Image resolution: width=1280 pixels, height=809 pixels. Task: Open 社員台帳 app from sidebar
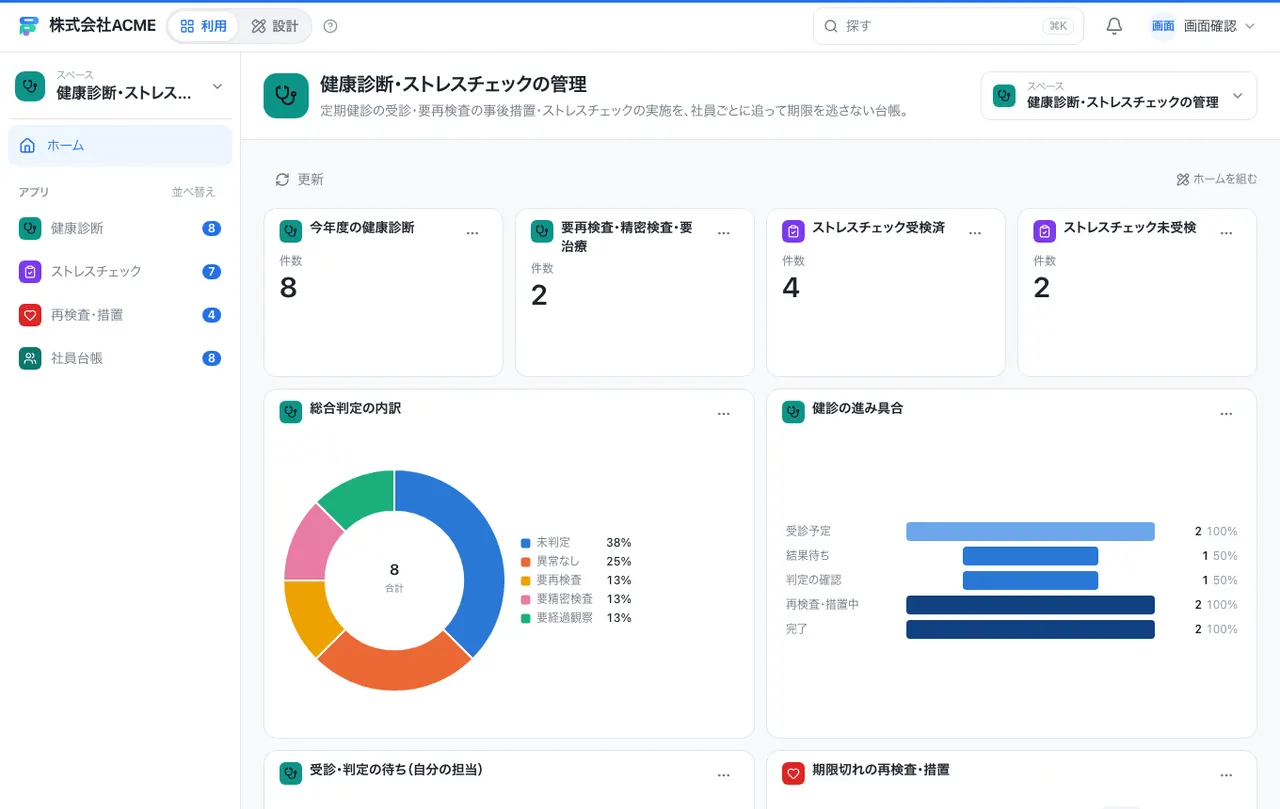click(x=120, y=358)
